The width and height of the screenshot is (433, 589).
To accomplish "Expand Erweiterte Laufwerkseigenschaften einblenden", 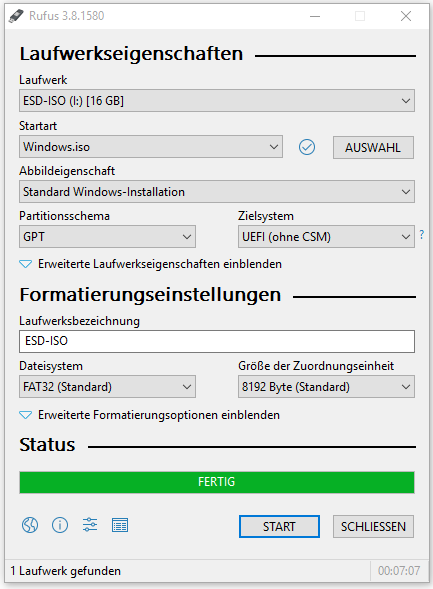I will [150, 264].
